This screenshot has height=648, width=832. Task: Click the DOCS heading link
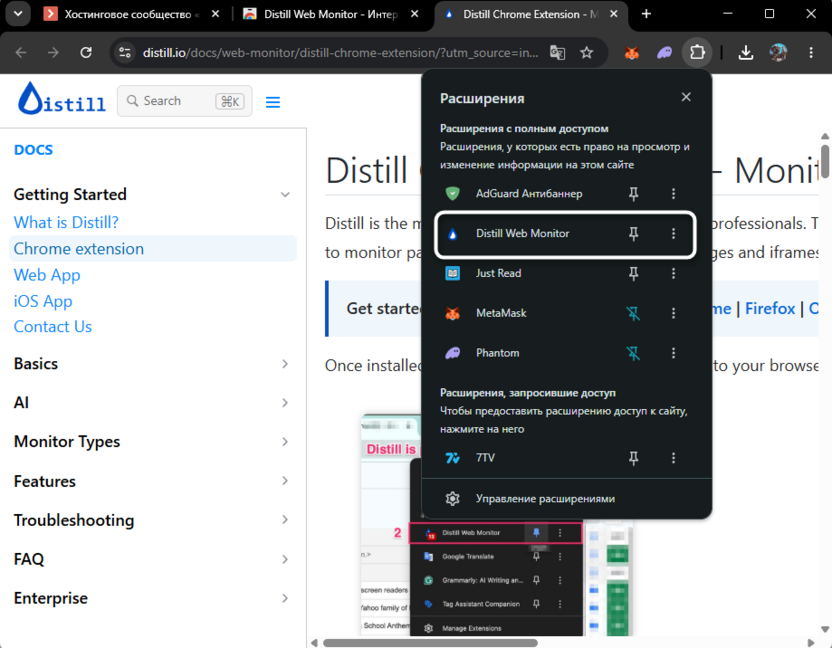click(x=33, y=150)
